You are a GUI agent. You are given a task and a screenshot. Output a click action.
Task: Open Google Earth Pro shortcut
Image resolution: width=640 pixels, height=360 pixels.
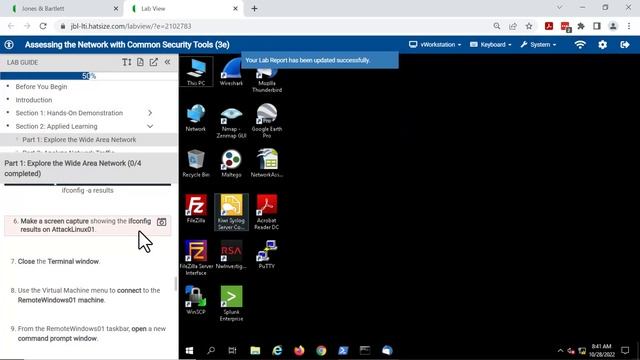[267, 121]
